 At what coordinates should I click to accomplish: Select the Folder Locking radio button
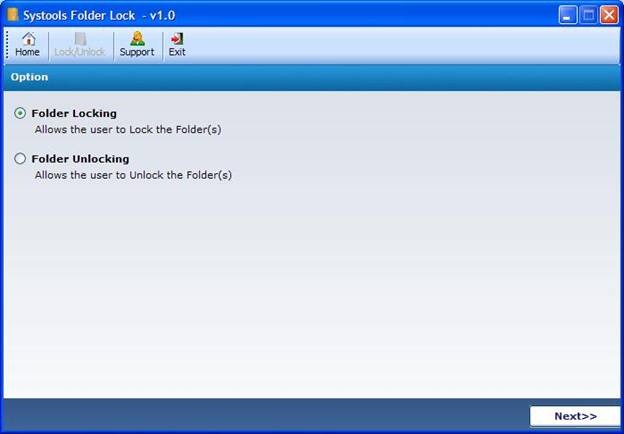tap(20, 113)
